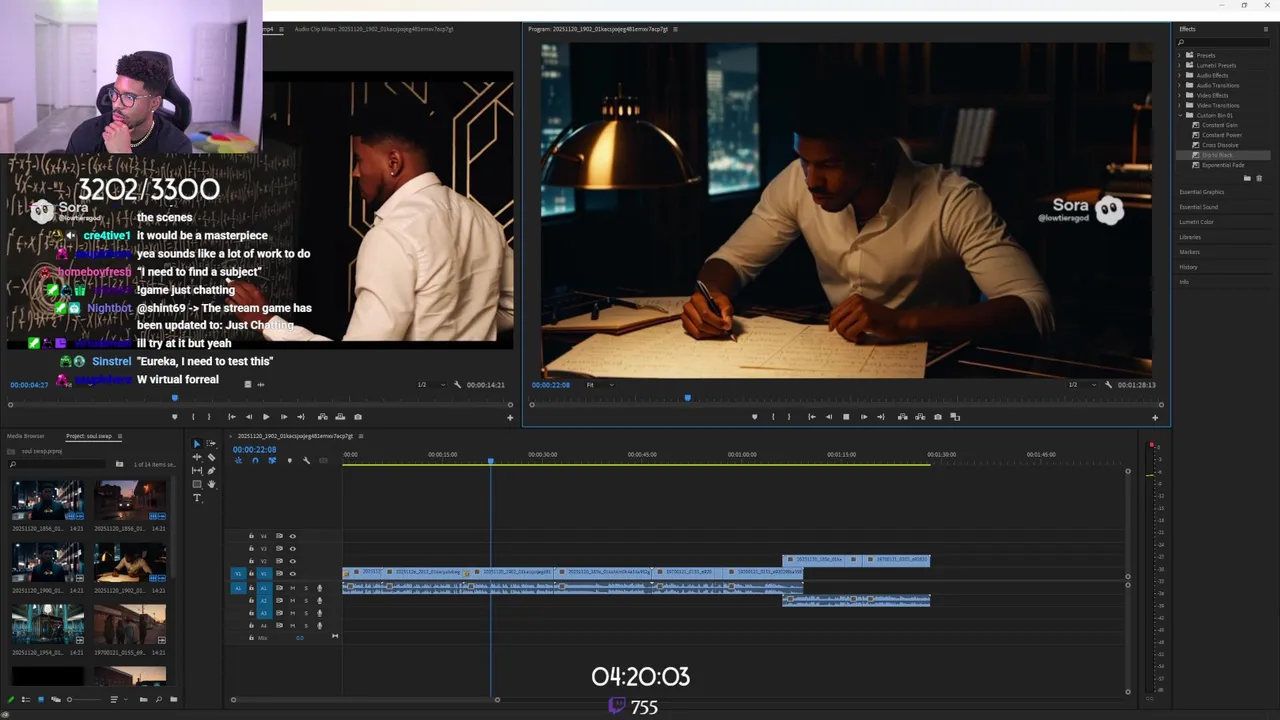Create new custom bin in Effects panel
Viewport: 1280px width, 720px height.
(1247, 178)
